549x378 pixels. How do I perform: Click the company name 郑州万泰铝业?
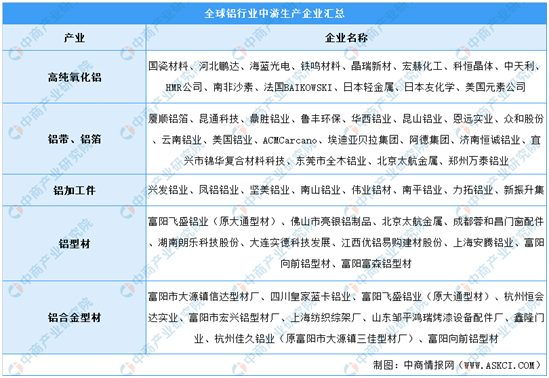point(478,161)
